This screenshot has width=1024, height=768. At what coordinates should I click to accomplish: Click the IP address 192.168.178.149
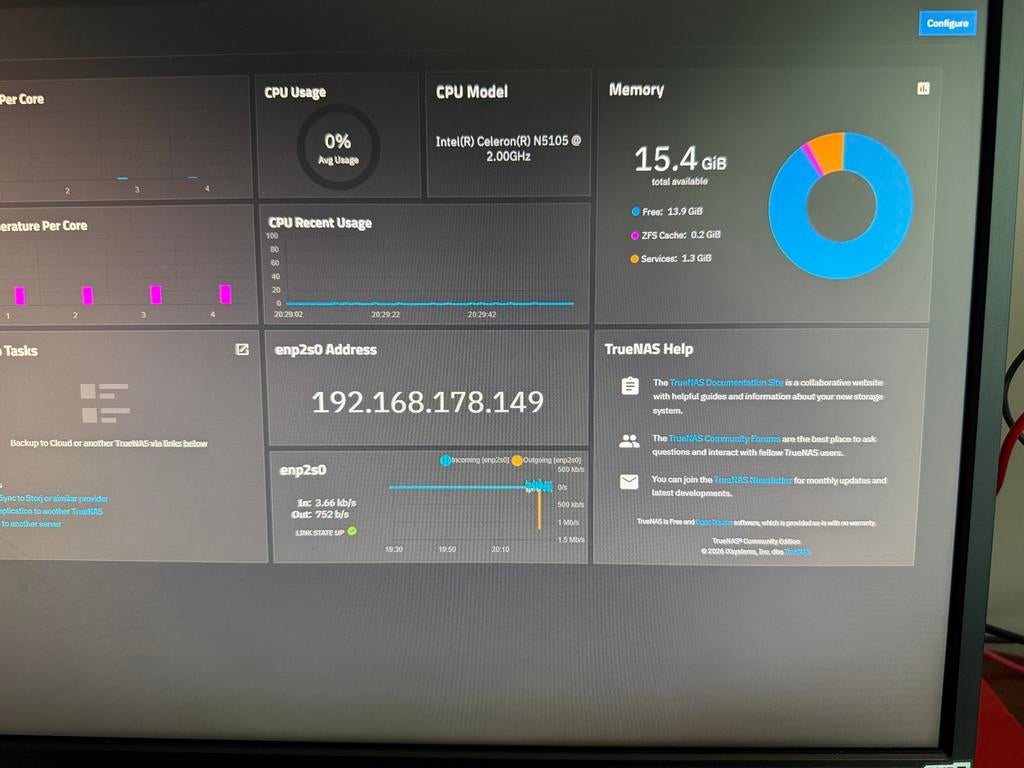[428, 402]
